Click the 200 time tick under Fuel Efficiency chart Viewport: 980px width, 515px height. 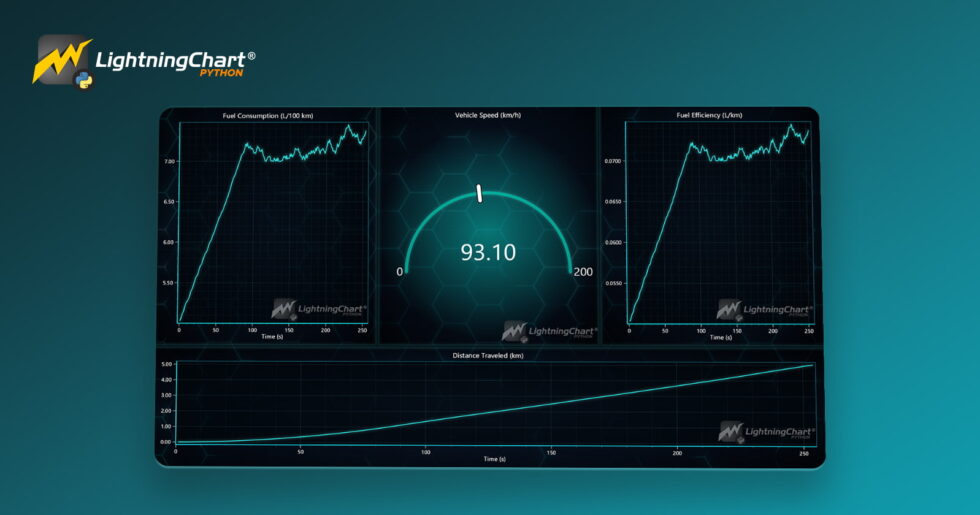773,331
